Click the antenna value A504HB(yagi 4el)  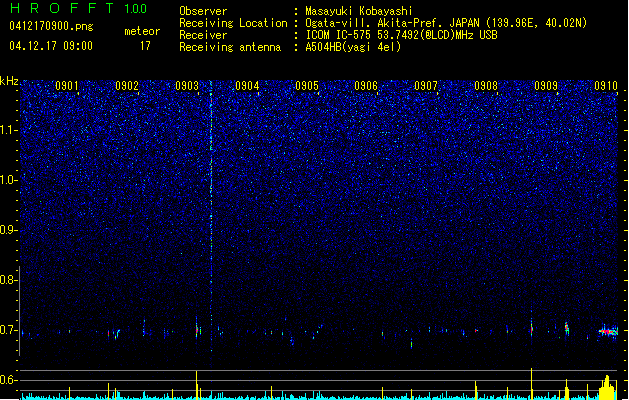[353, 47]
